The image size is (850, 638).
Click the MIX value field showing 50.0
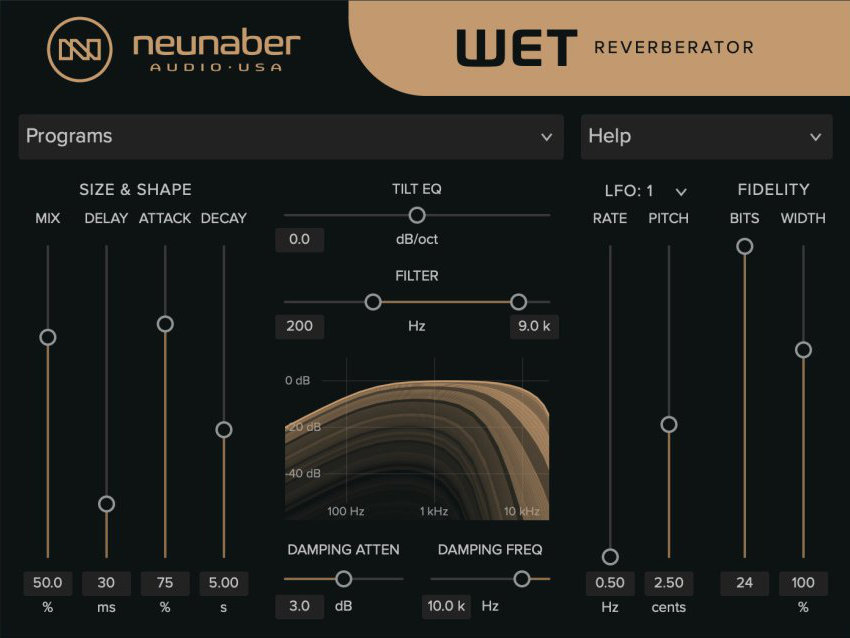click(47, 583)
